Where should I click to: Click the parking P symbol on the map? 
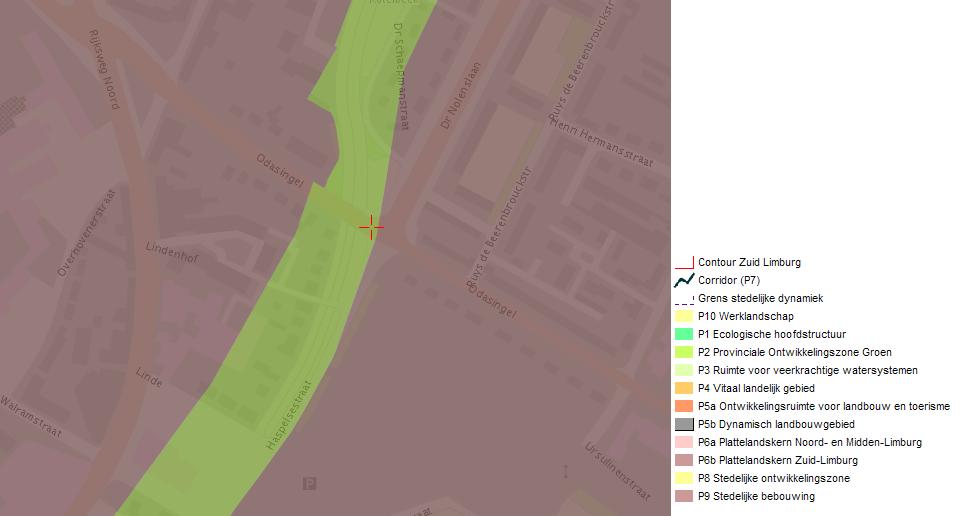click(309, 483)
